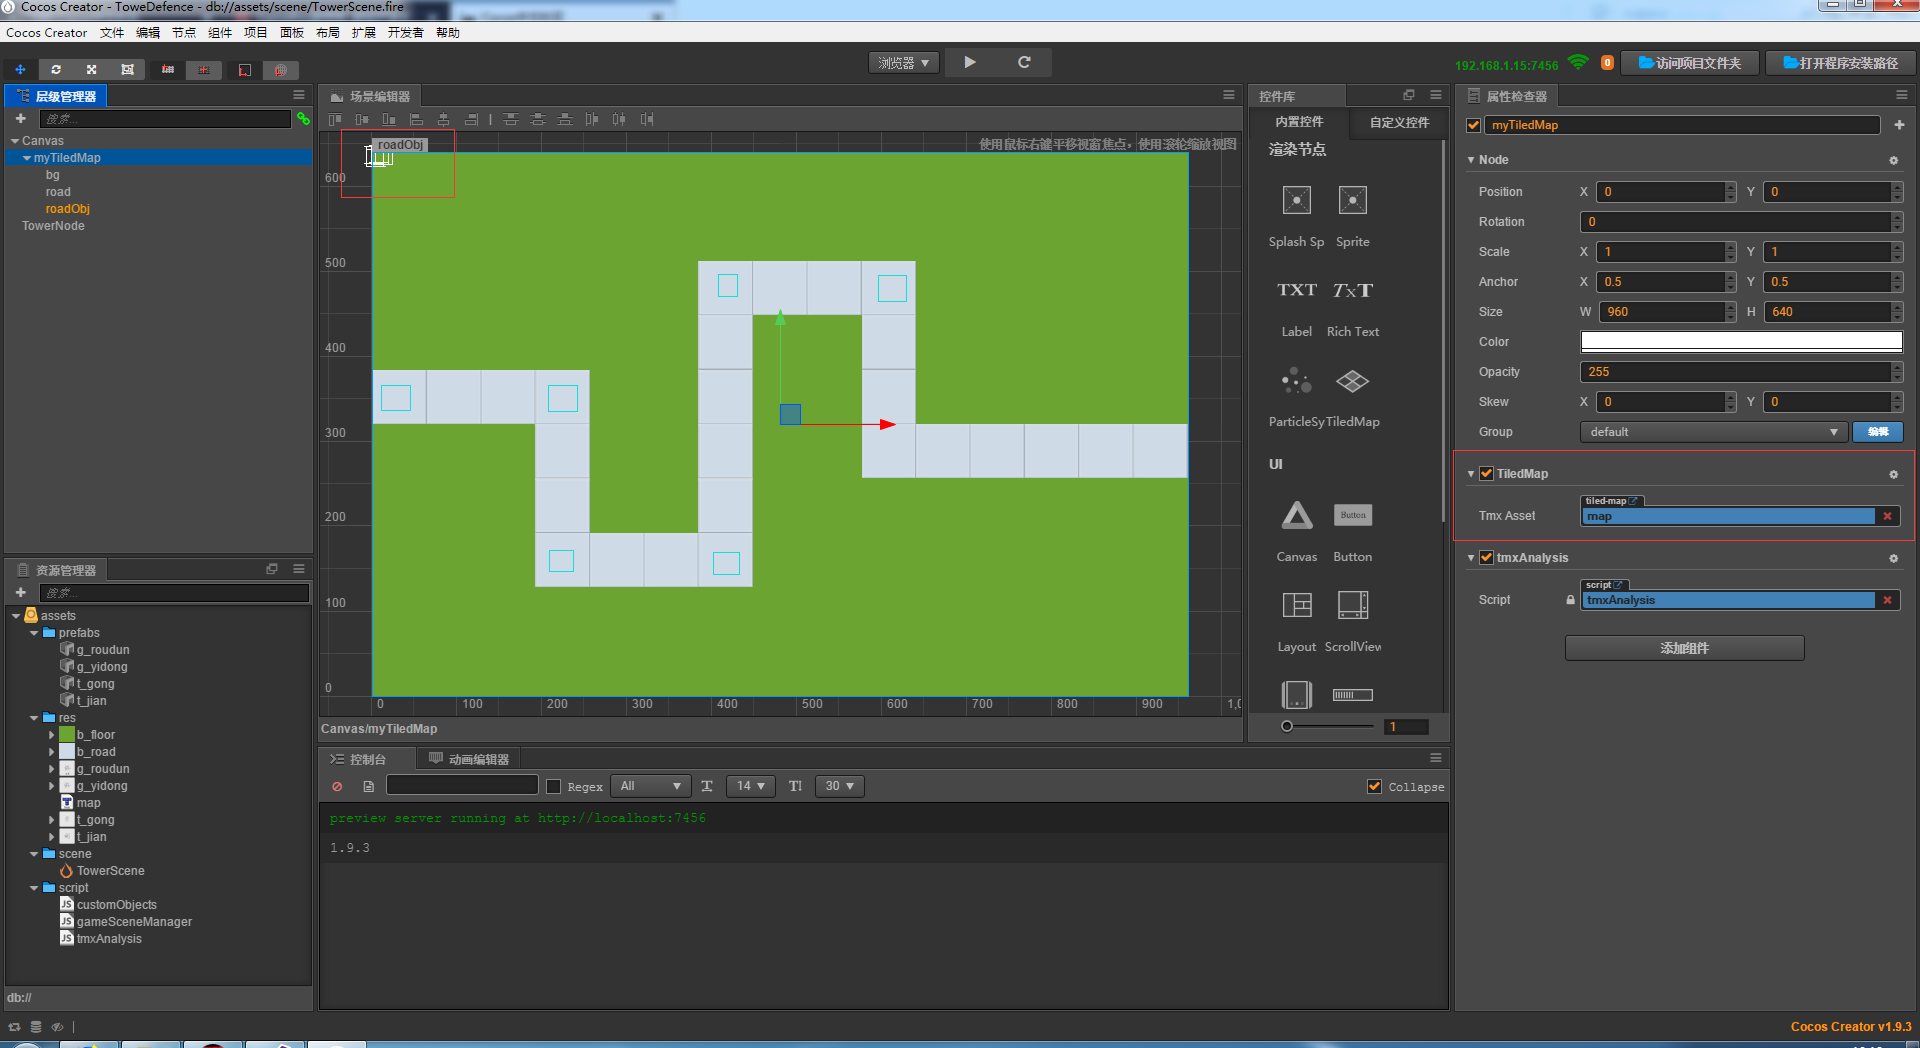The height and width of the screenshot is (1048, 1920).
Task: Toggle the Collapse console checkbox
Action: pos(1375,787)
